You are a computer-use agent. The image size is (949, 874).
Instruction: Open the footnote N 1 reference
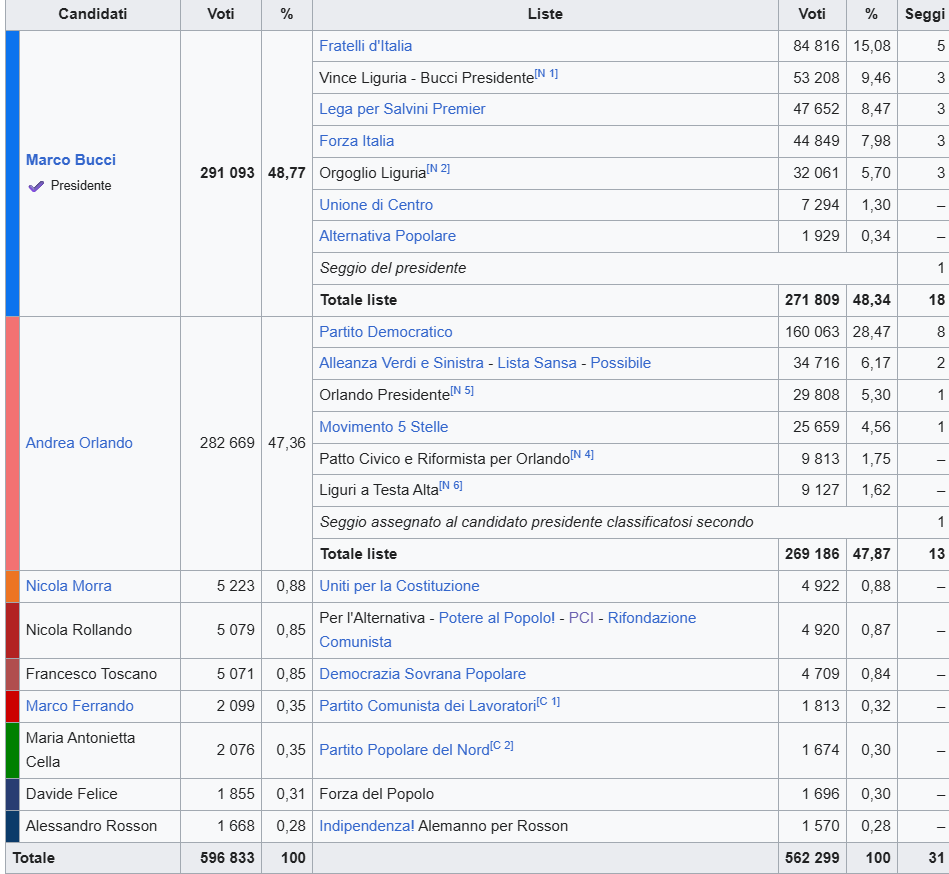coord(546,74)
